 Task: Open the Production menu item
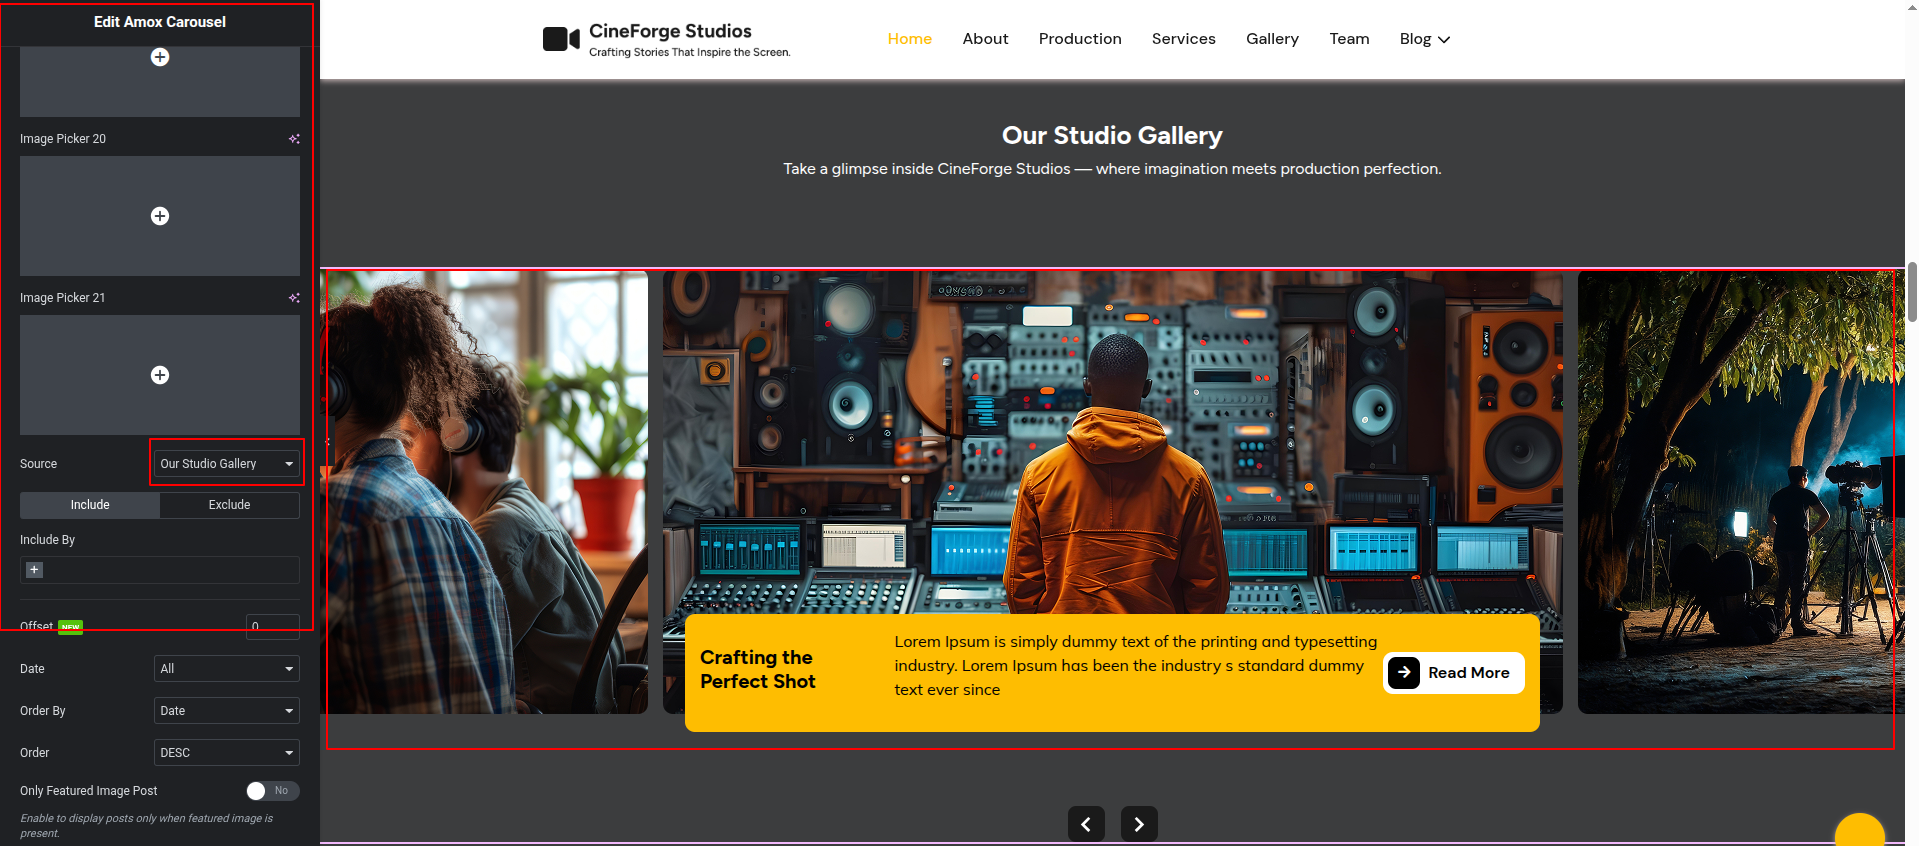pyautogui.click(x=1080, y=39)
